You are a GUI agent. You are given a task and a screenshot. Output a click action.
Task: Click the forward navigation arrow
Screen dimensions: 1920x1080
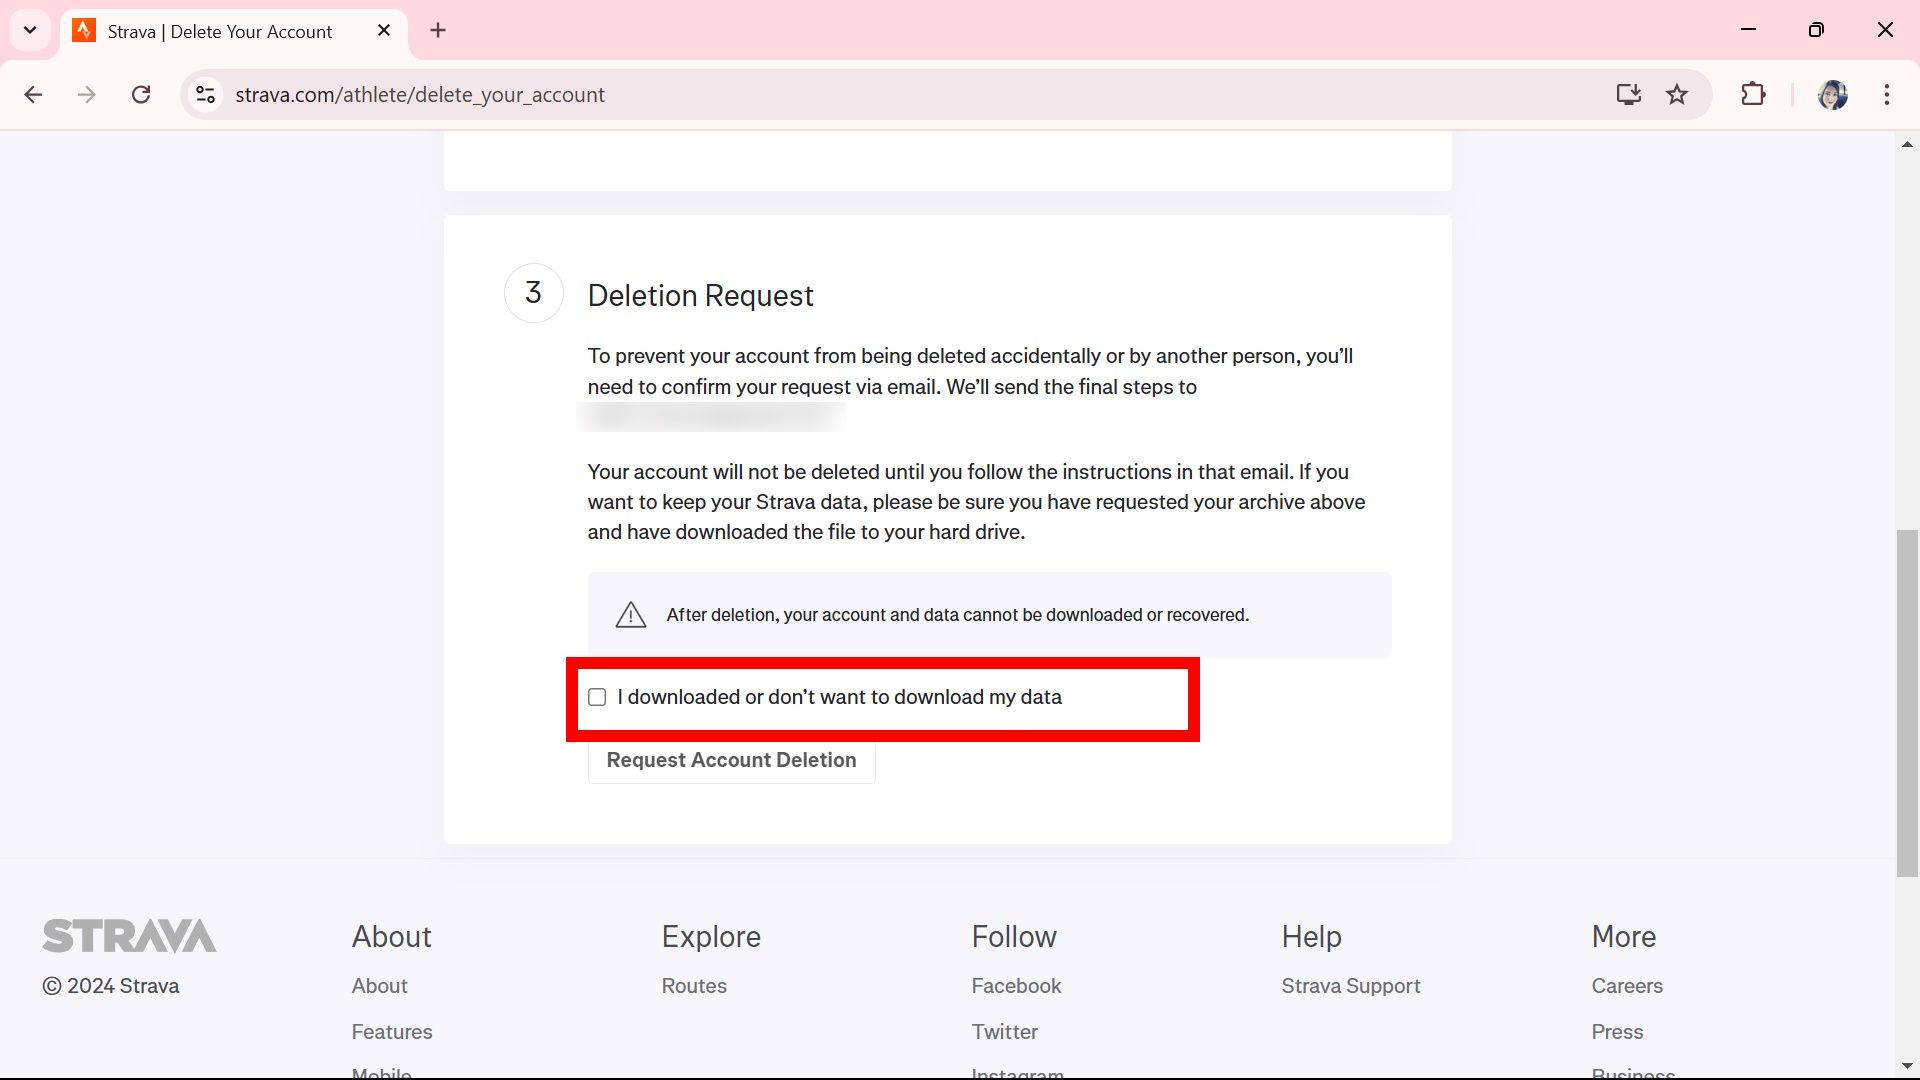tap(87, 94)
